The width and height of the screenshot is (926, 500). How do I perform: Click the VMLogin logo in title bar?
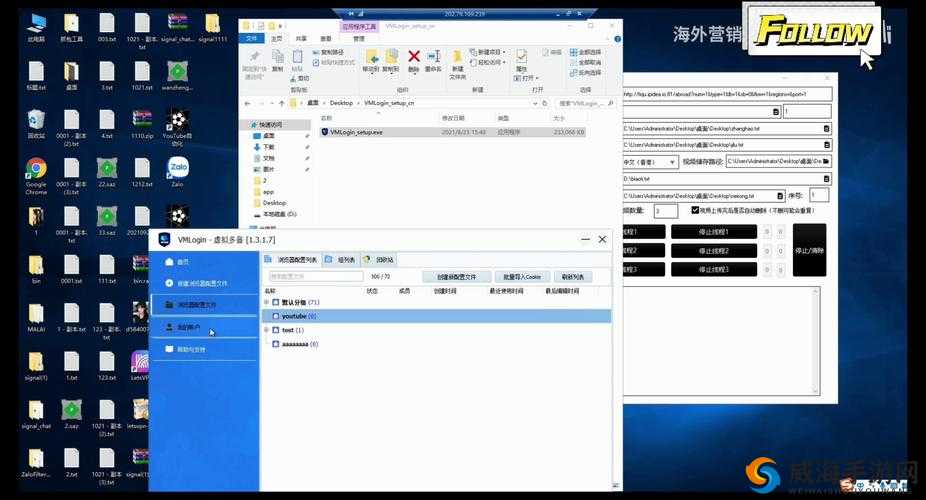165,240
